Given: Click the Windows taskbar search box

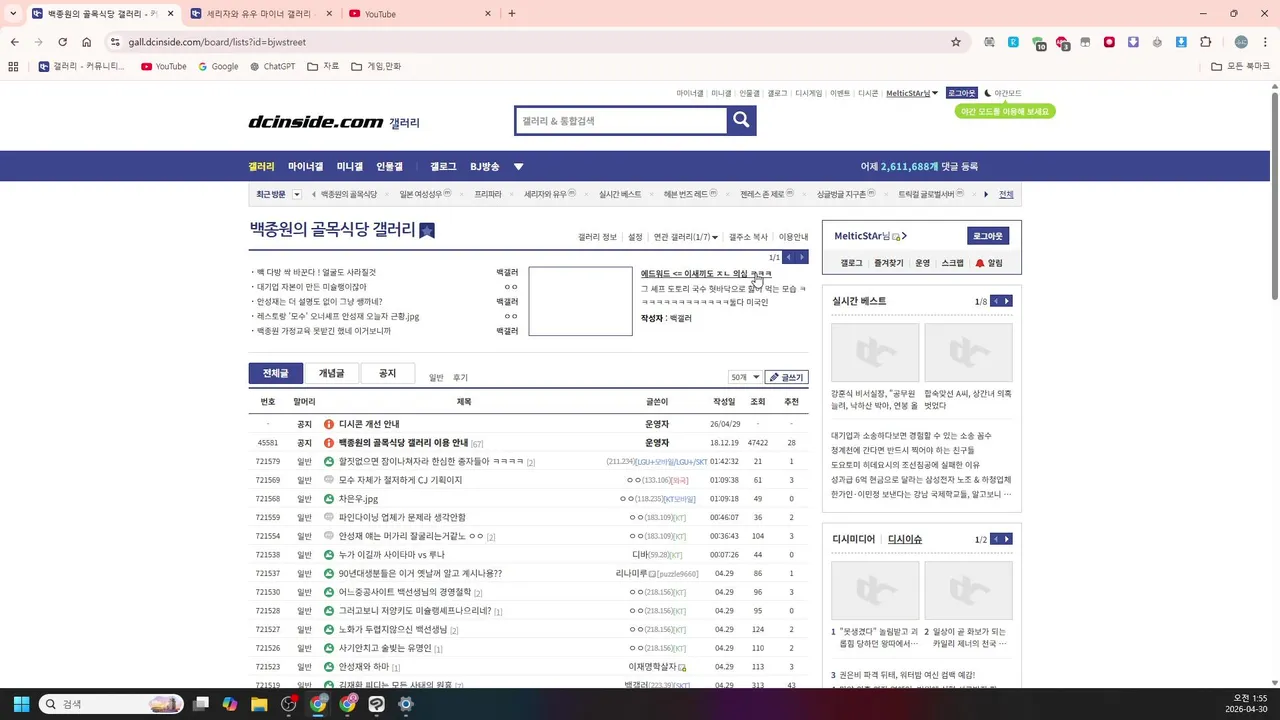Looking at the screenshot, I should (x=111, y=704).
